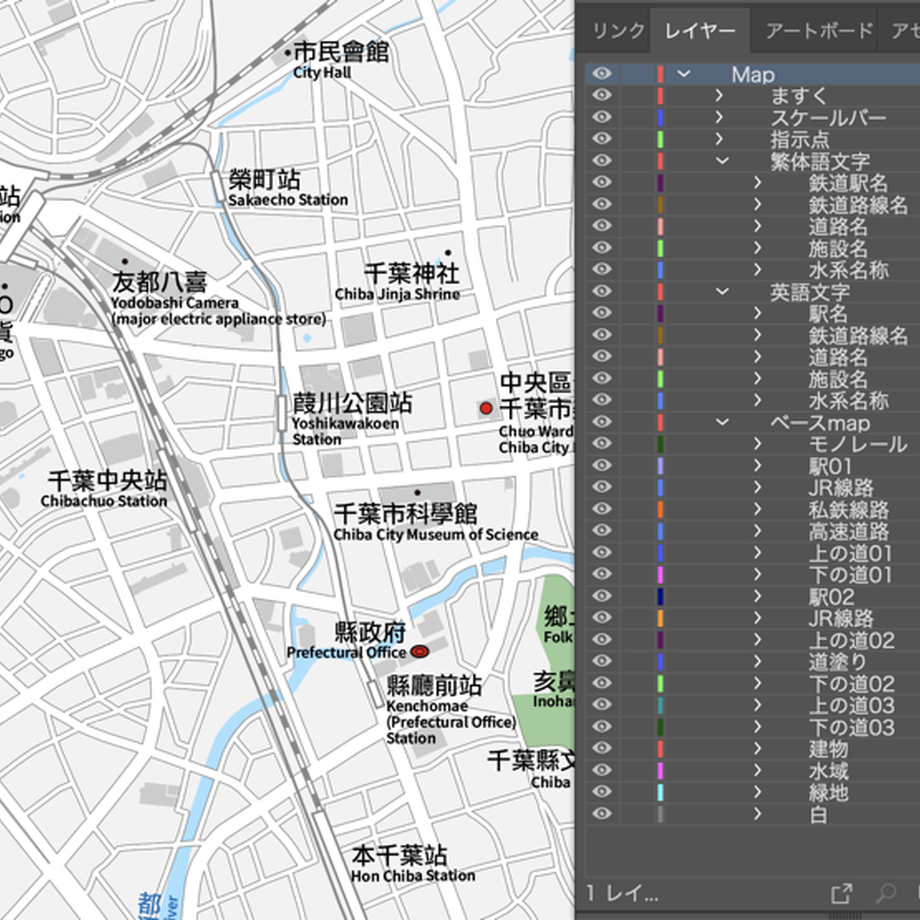Click the magnifier locate-object icon
This screenshot has width=920, height=920.
(x=885, y=894)
